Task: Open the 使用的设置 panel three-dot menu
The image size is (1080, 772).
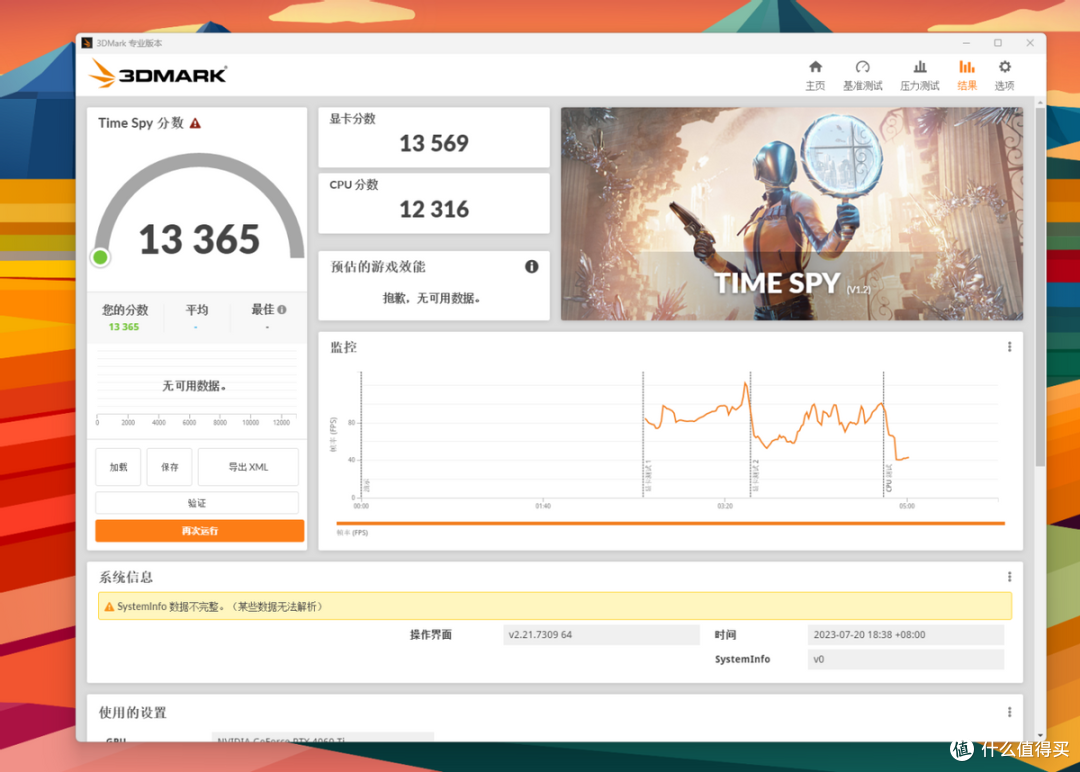Action: [1010, 712]
